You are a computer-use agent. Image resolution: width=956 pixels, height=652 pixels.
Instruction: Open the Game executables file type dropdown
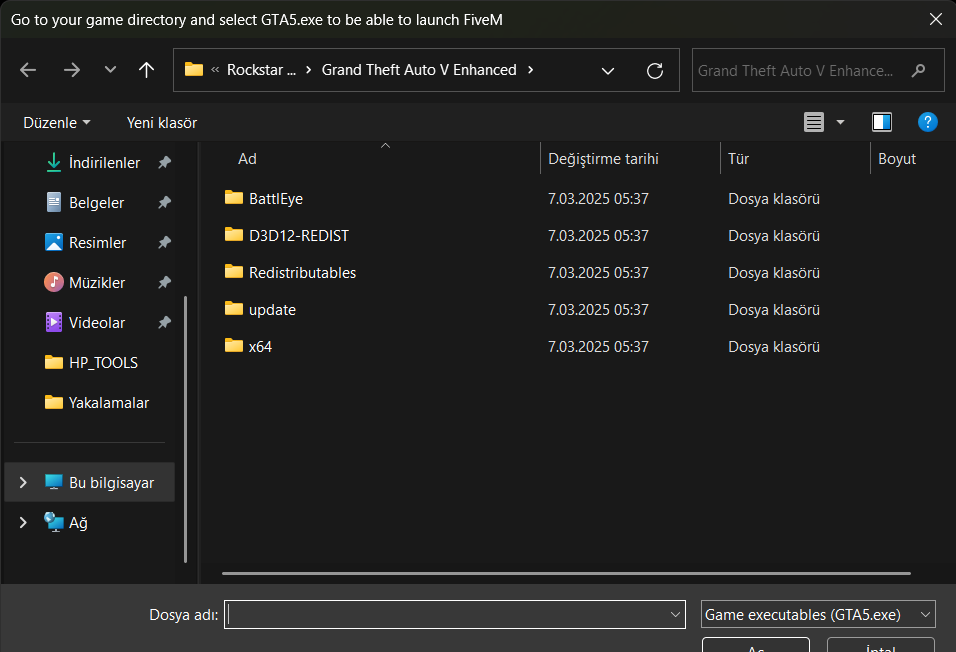click(818, 614)
